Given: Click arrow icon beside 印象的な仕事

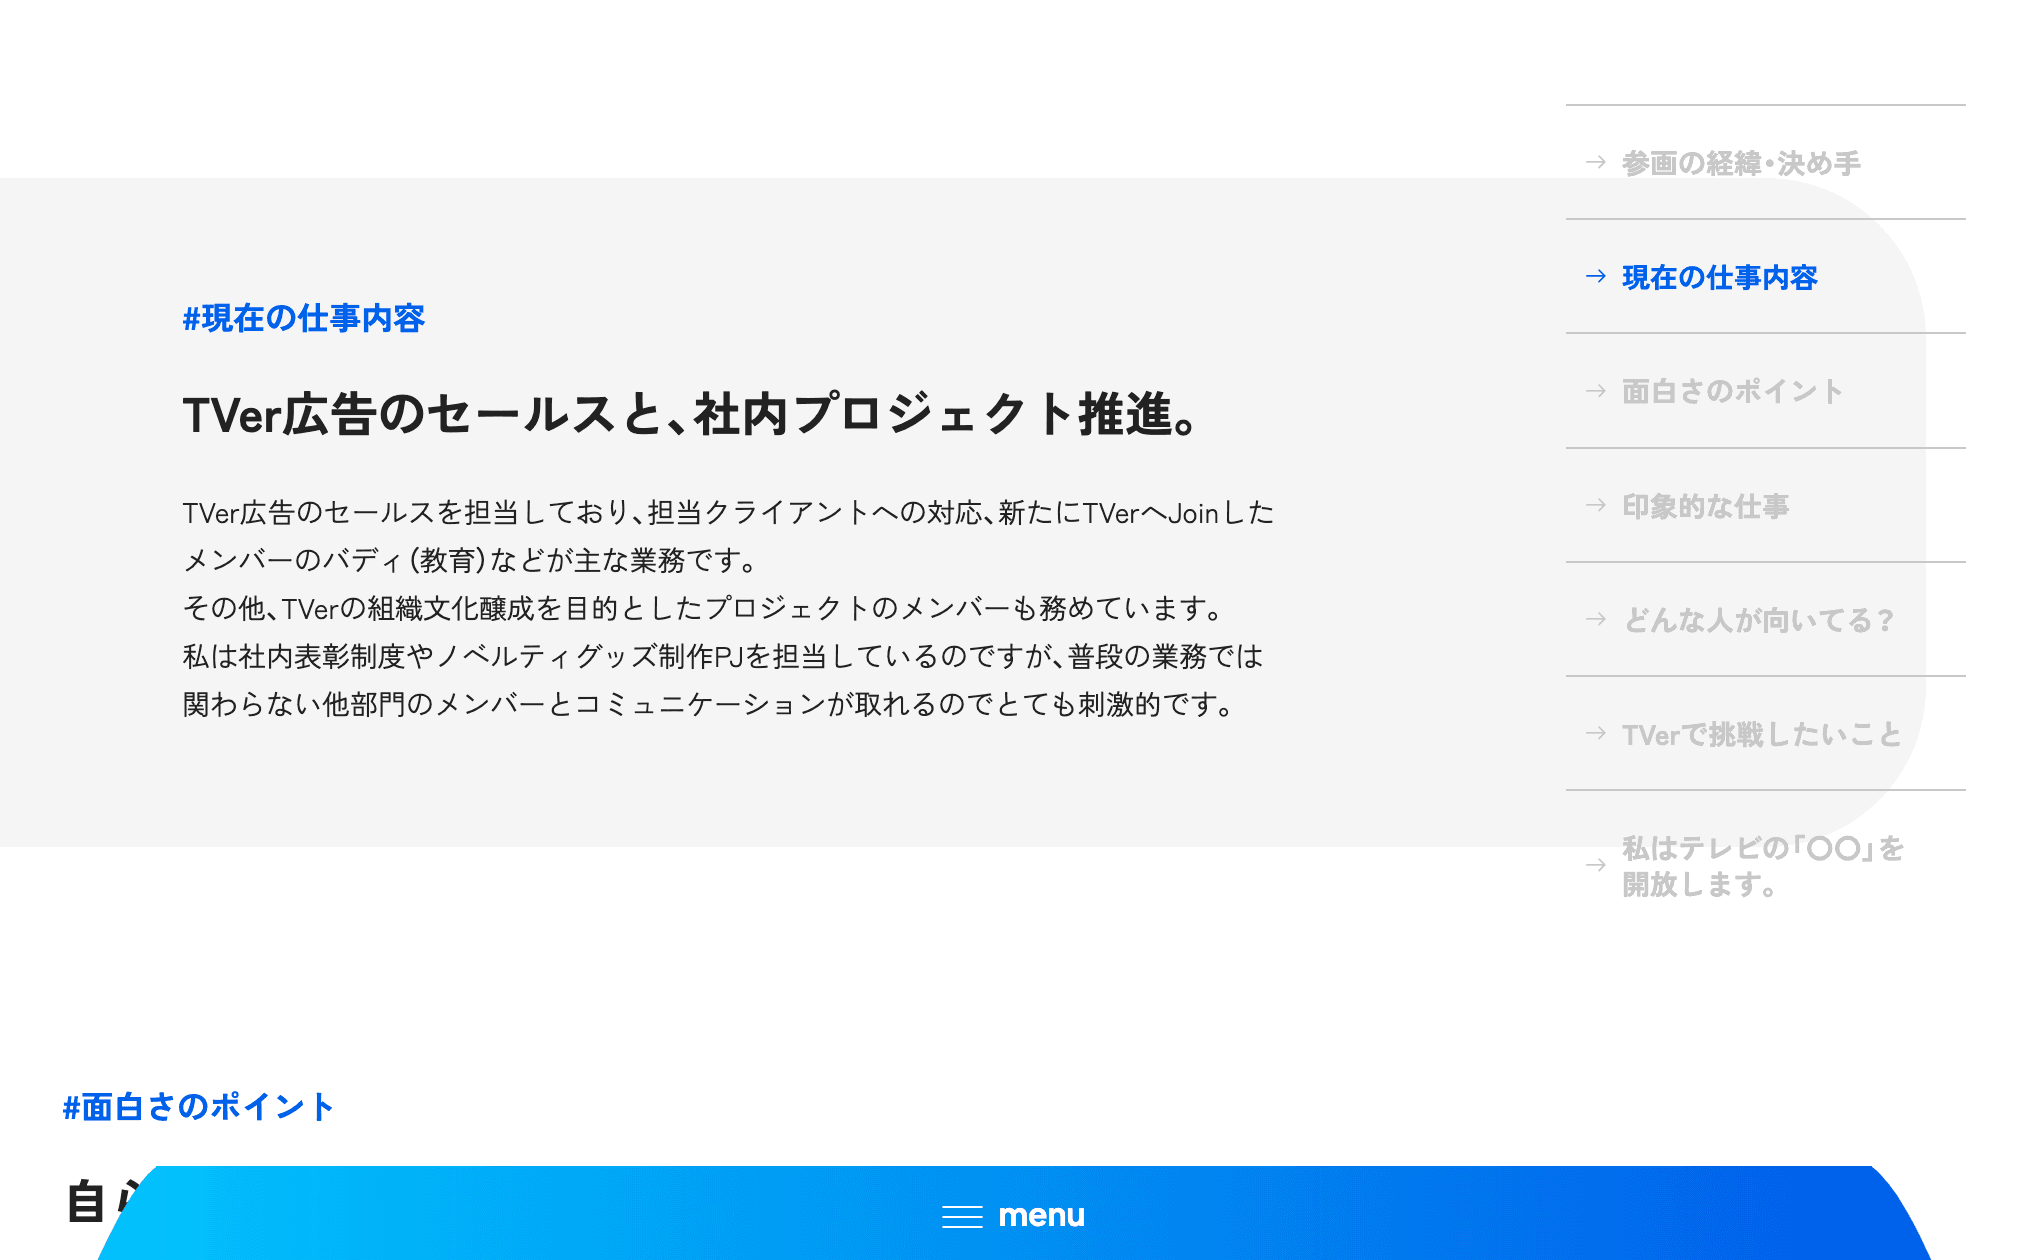Looking at the screenshot, I should [1596, 505].
